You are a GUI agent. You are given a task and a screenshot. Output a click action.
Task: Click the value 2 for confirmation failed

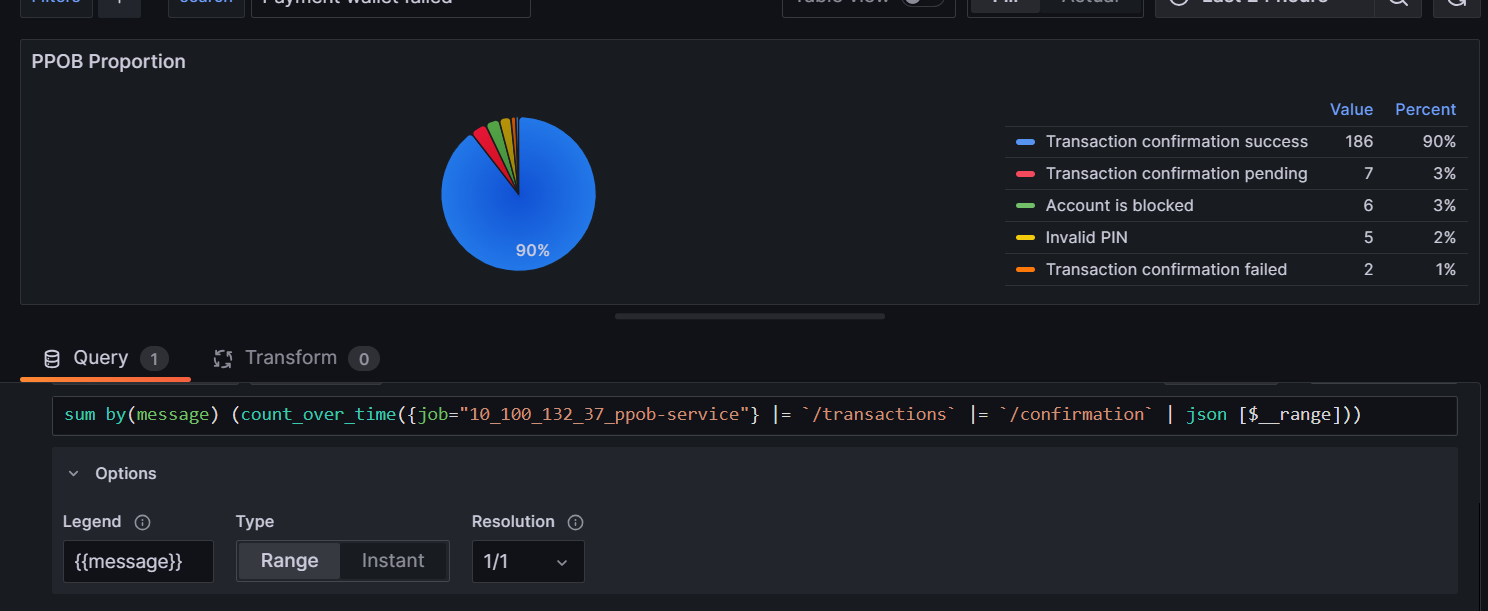pyautogui.click(x=1368, y=270)
